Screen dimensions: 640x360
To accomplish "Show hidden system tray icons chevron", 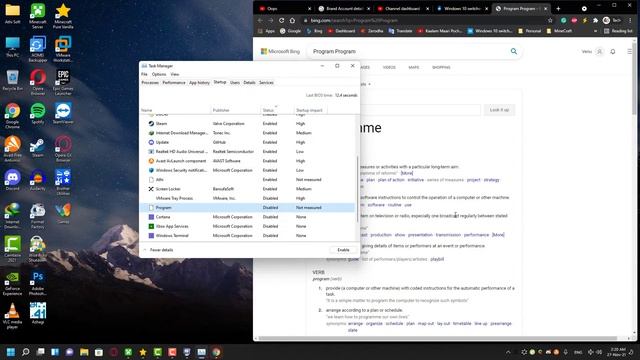I will point(508,352).
